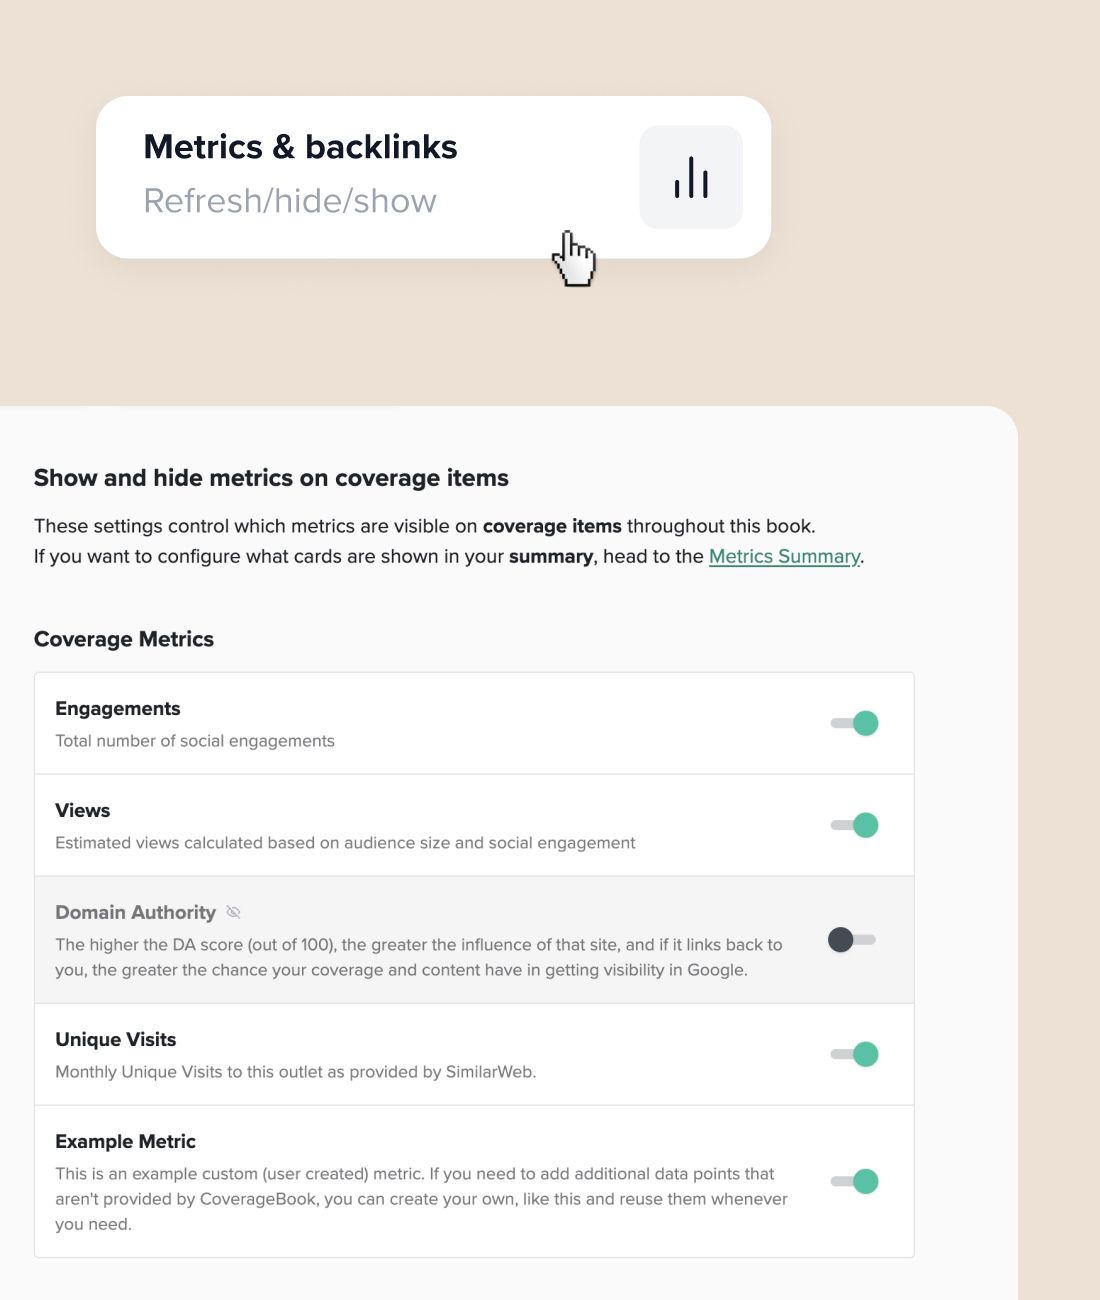
Task: Toggle the Example Metric switch
Action: [855, 1181]
